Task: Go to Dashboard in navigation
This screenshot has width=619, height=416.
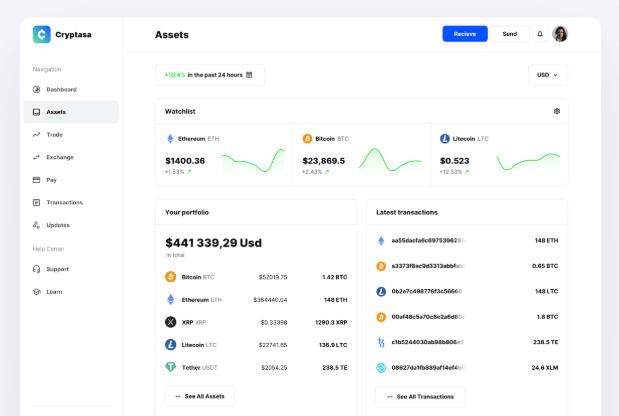Action: click(71, 90)
